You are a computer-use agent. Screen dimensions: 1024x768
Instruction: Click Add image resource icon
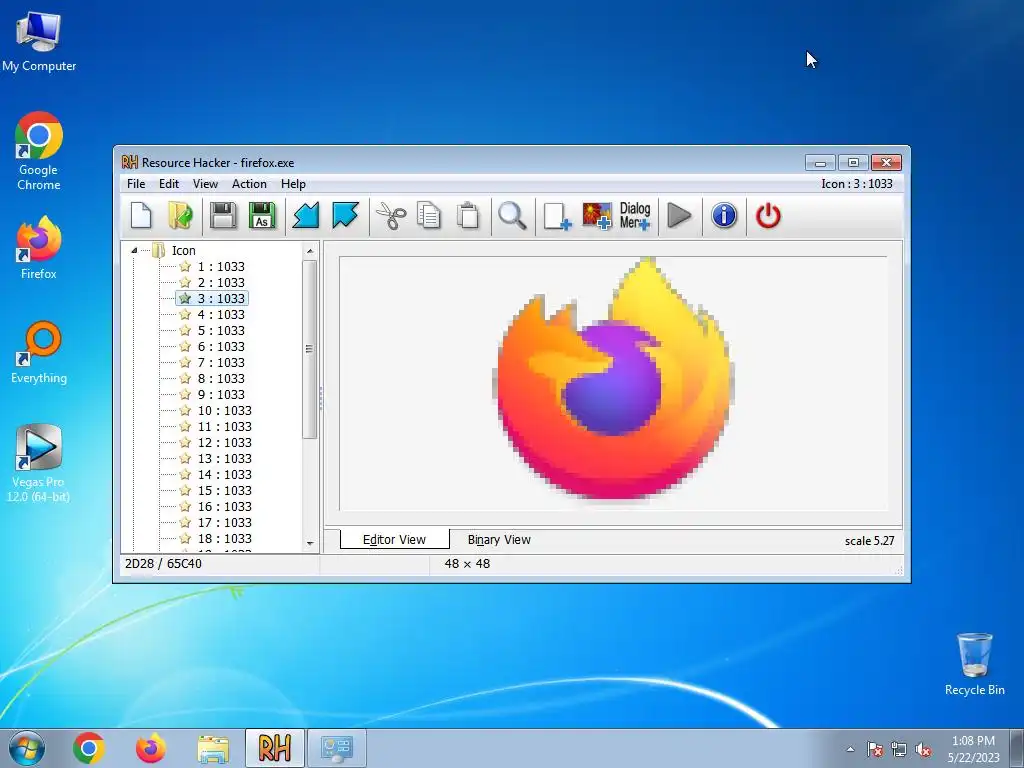(597, 216)
